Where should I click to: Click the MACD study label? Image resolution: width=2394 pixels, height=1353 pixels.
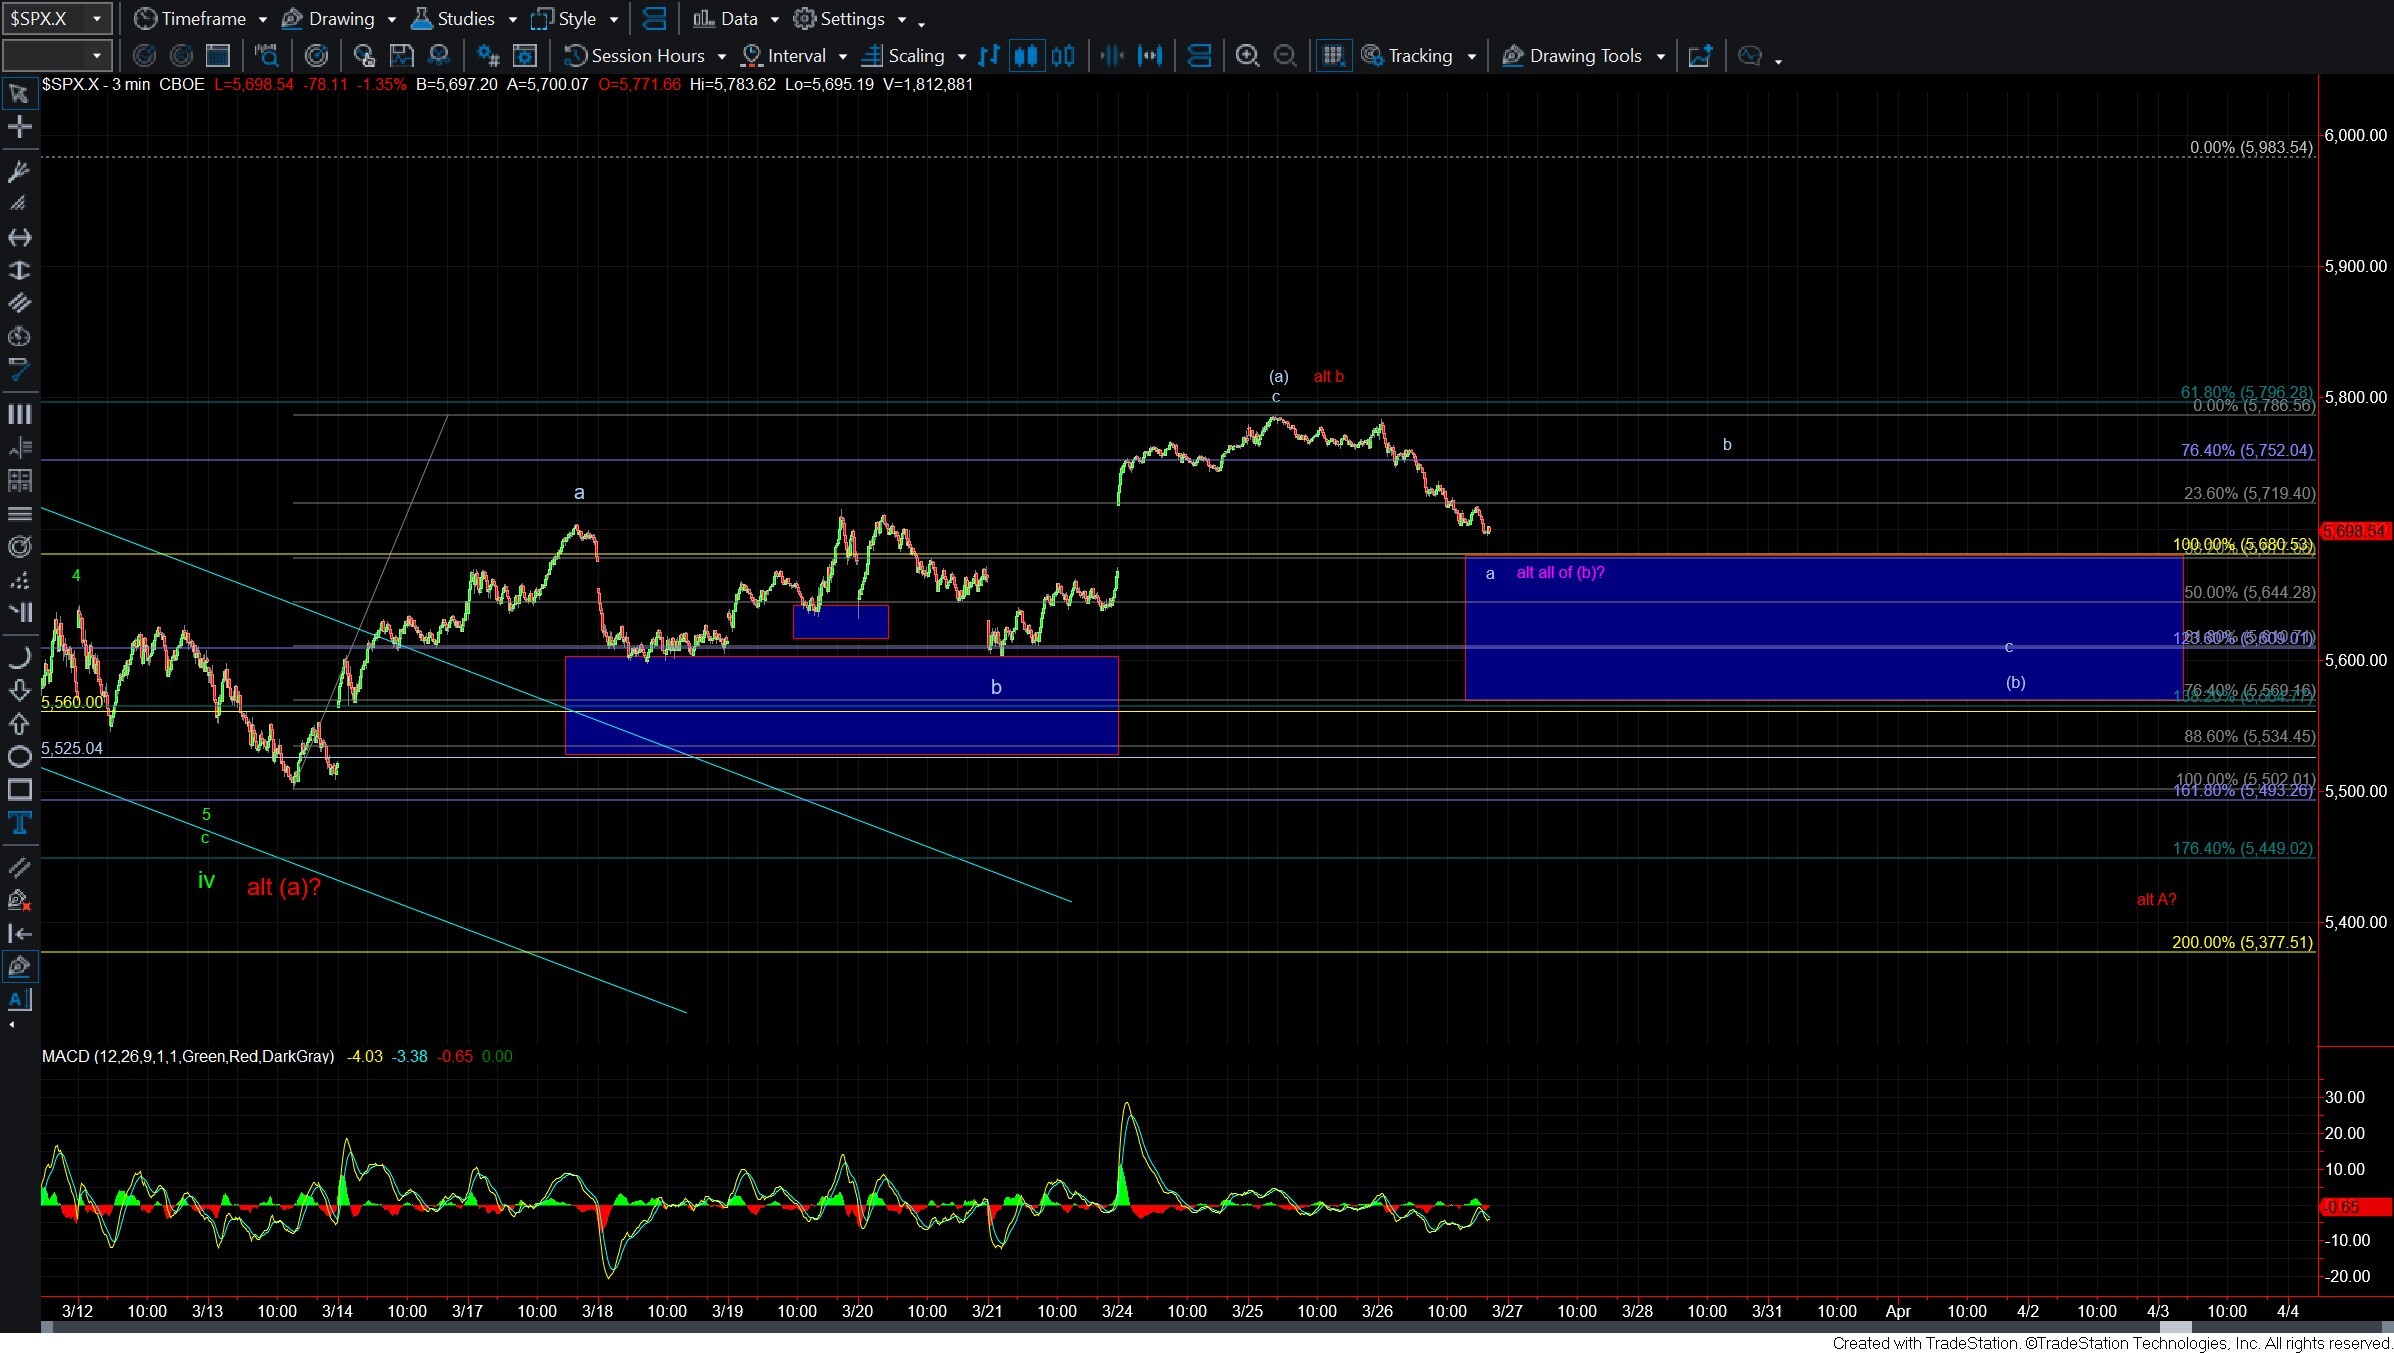click(188, 1056)
